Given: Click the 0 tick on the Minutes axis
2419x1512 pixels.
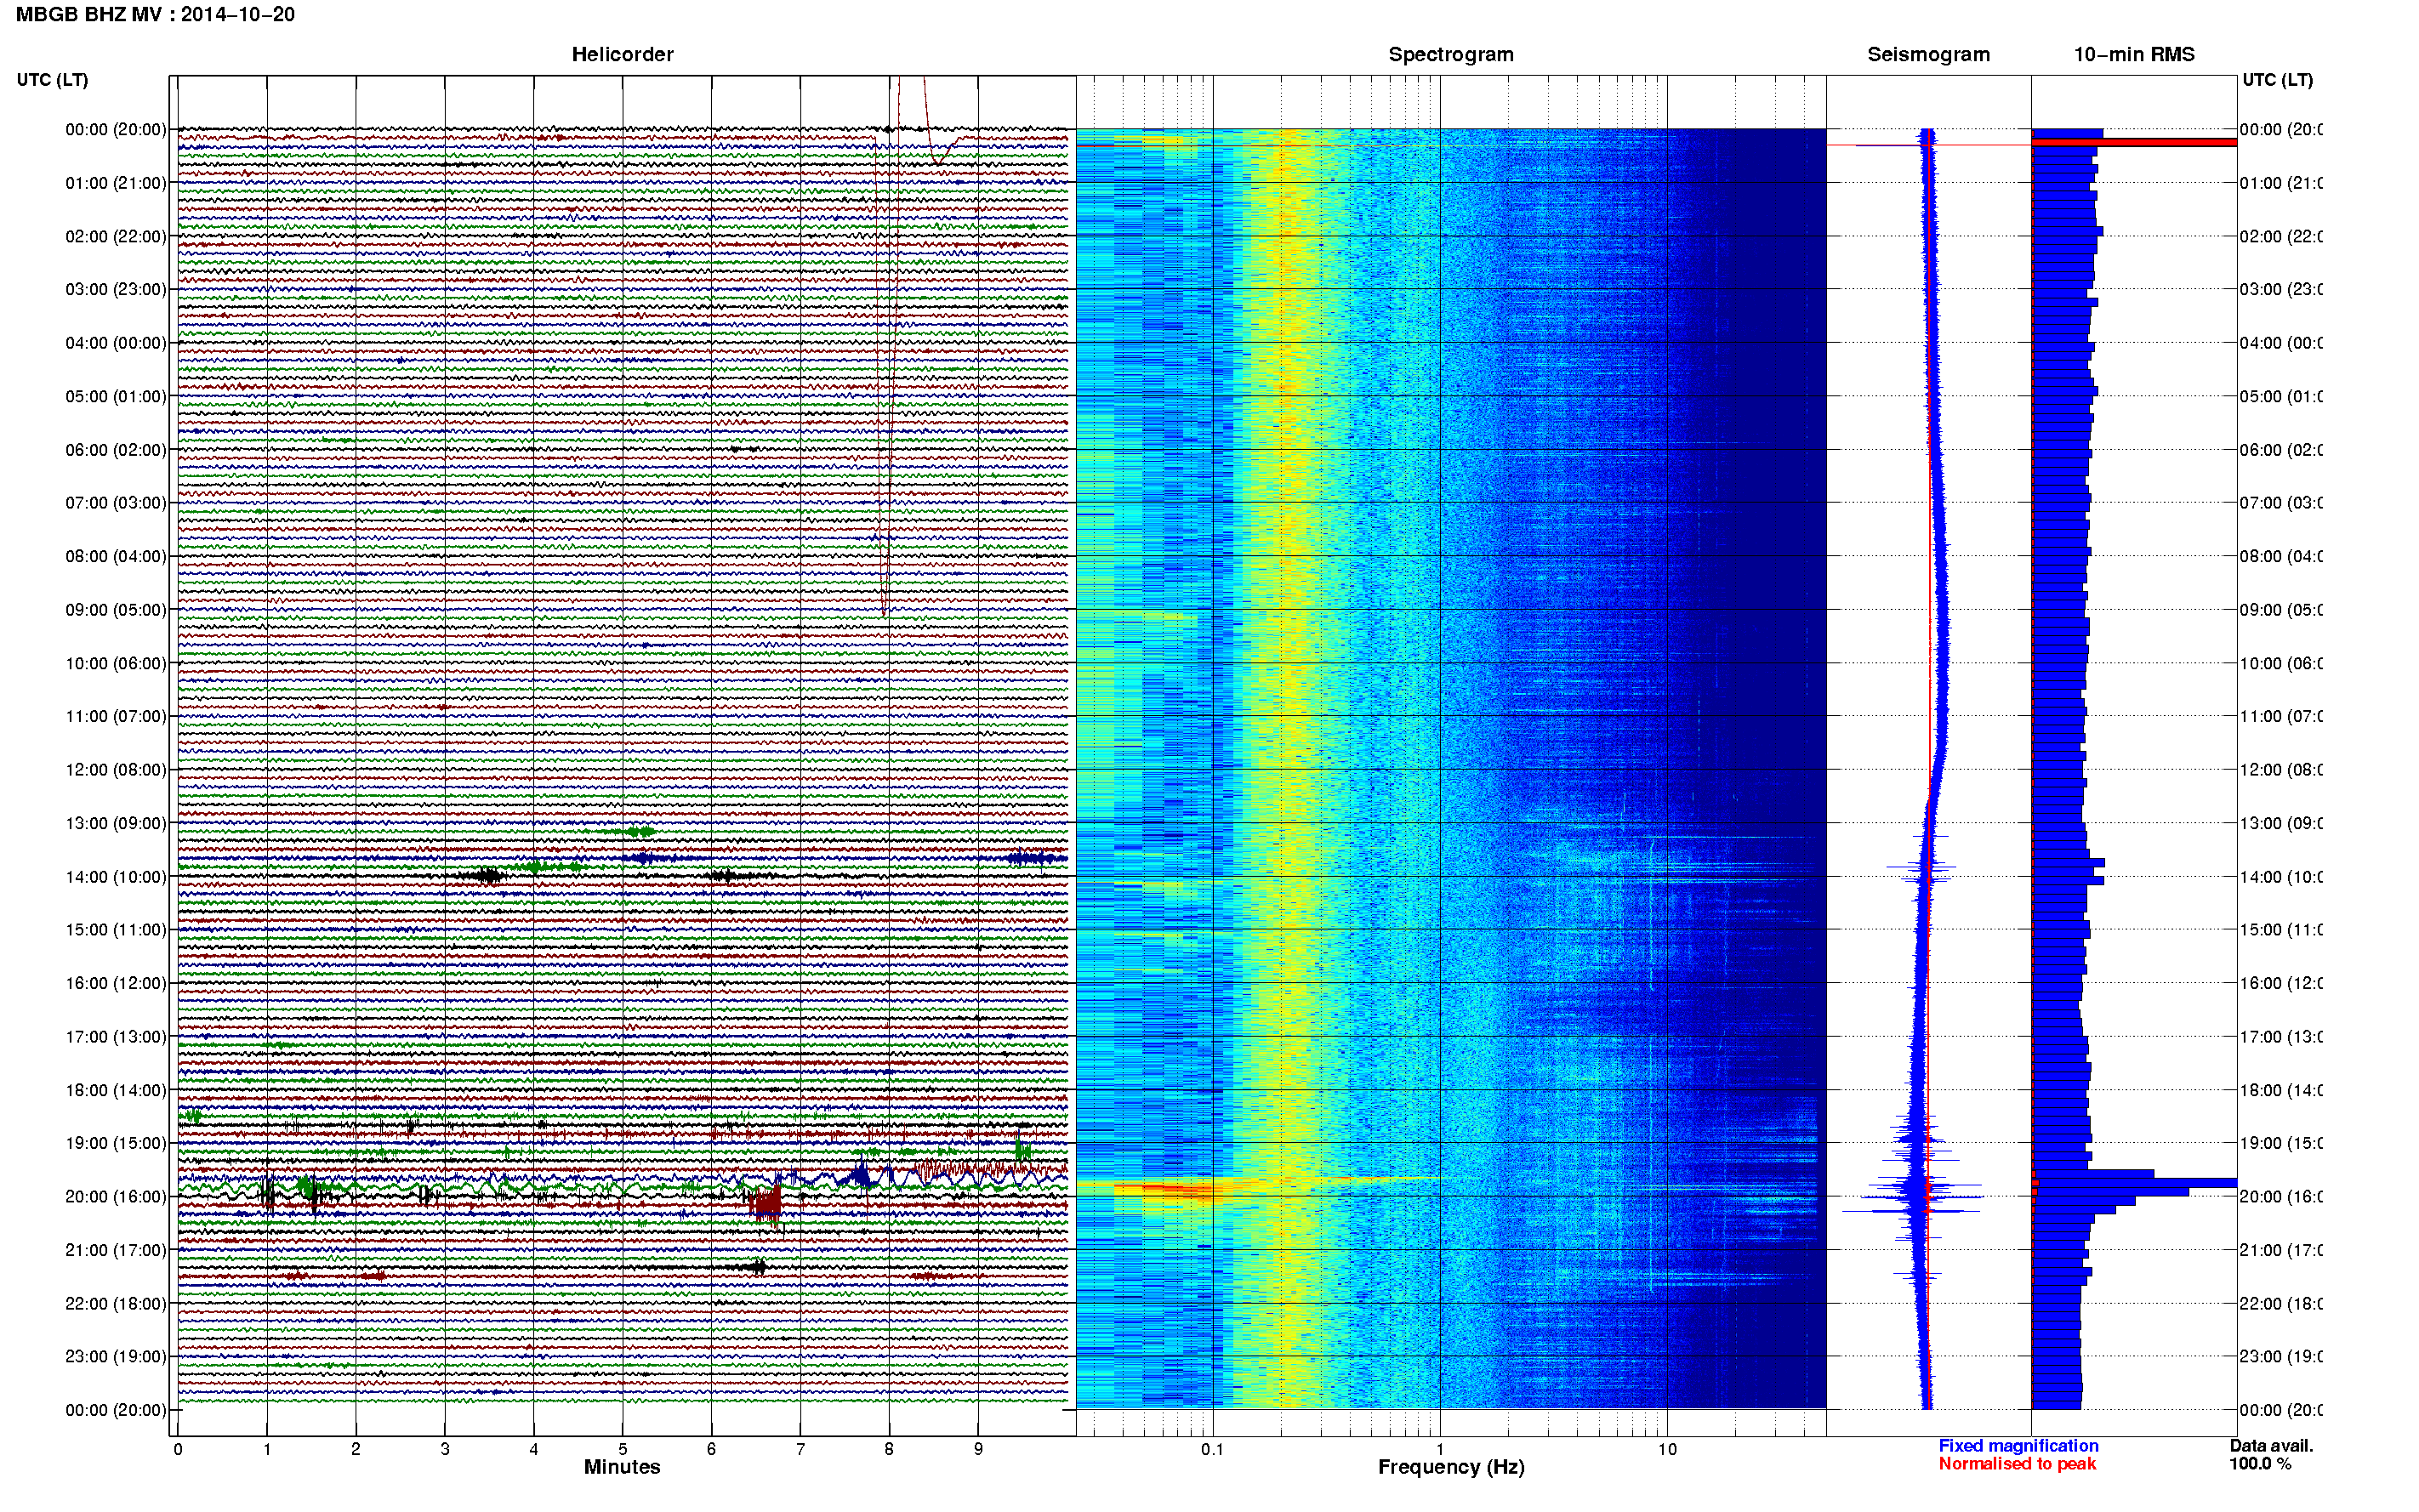Looking at the screenshot, I should (x=178, y=1449).
